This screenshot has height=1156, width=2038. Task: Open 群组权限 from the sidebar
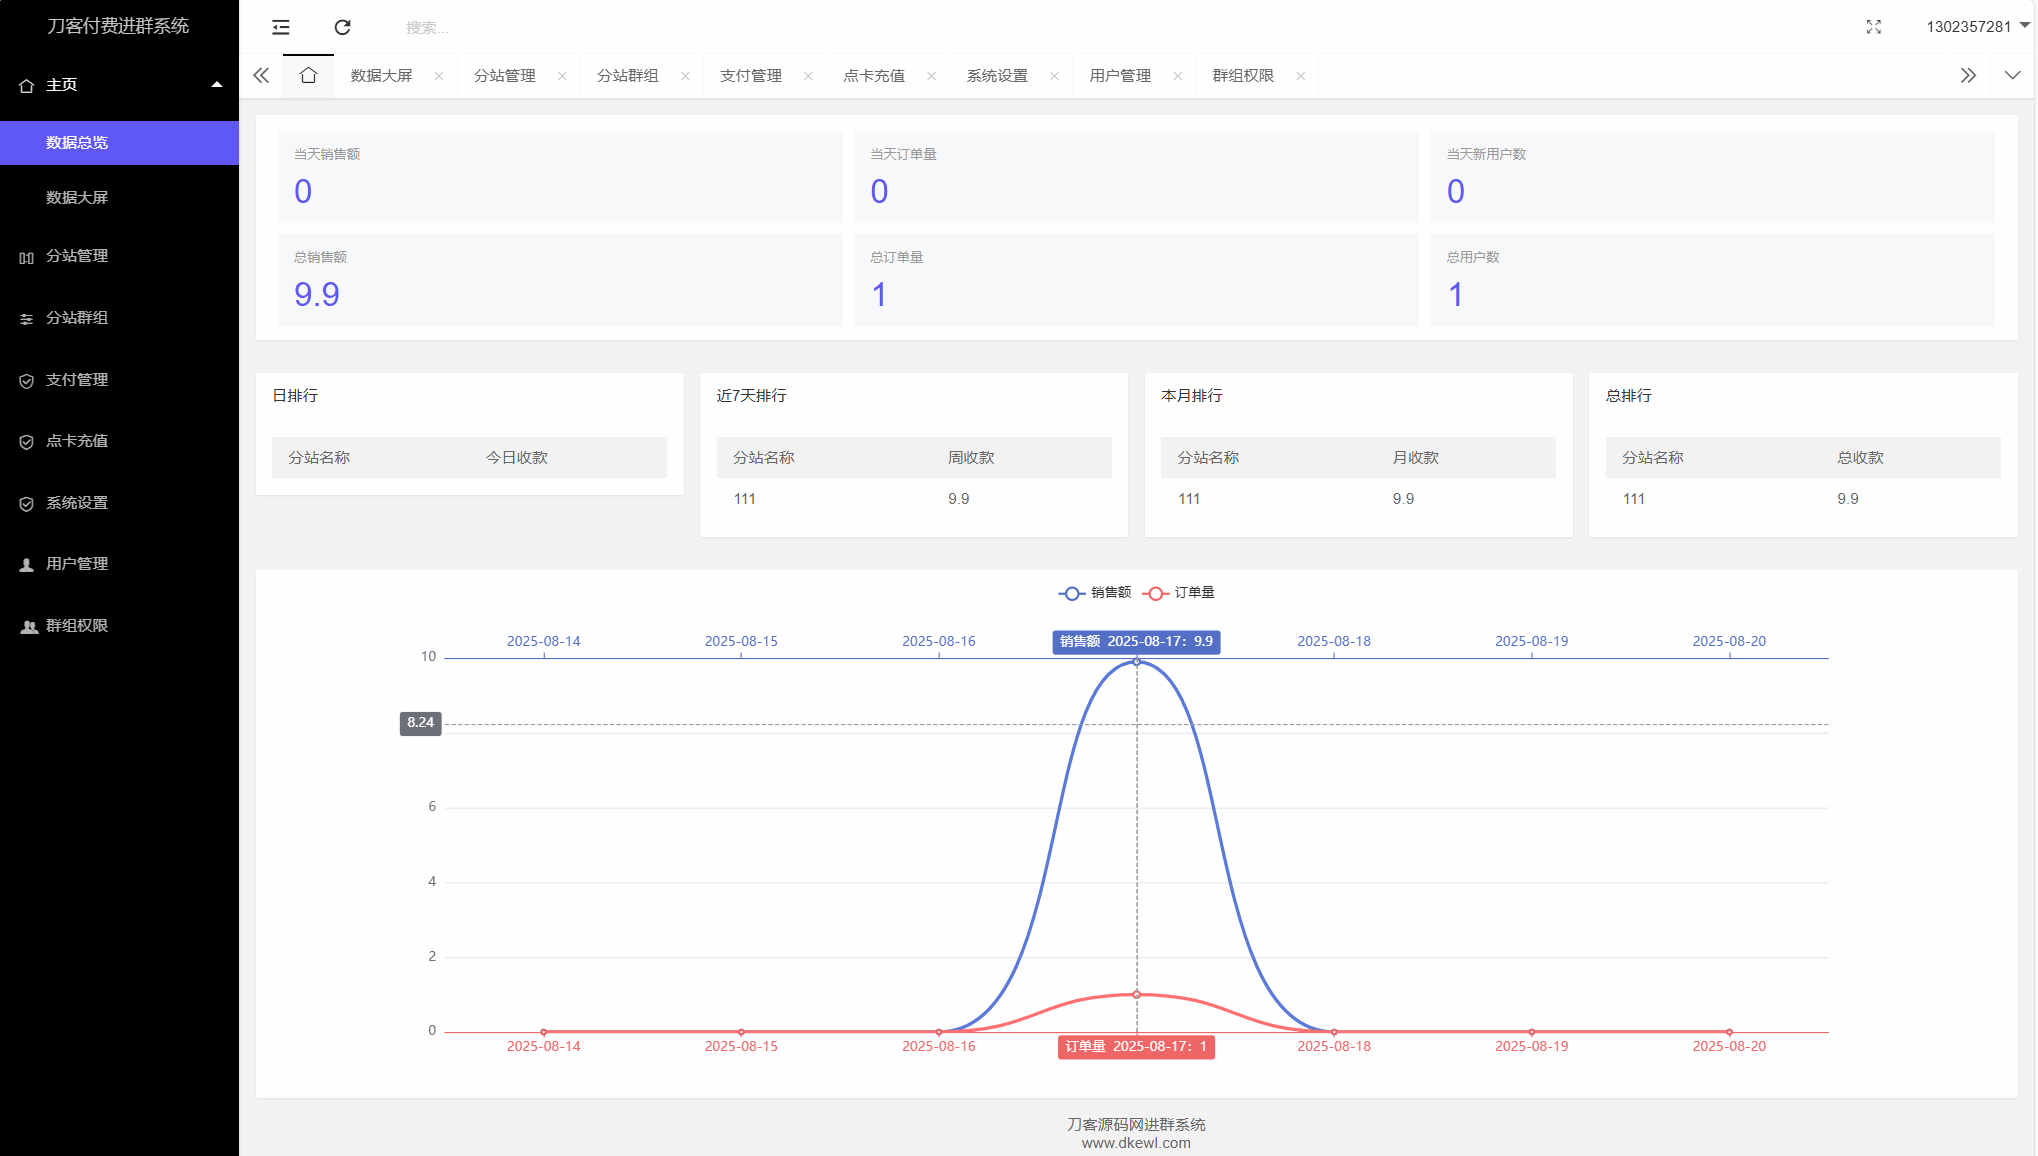click(x=76, y=625)
